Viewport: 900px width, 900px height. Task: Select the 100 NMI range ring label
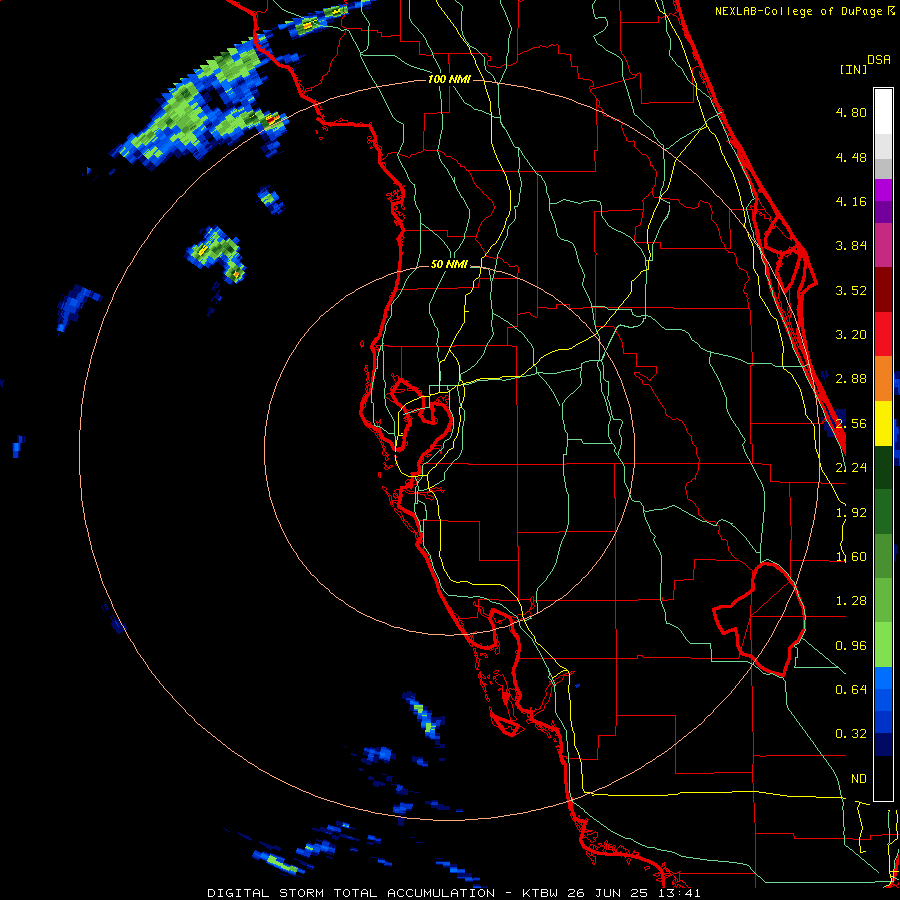(x=449, y=79)
